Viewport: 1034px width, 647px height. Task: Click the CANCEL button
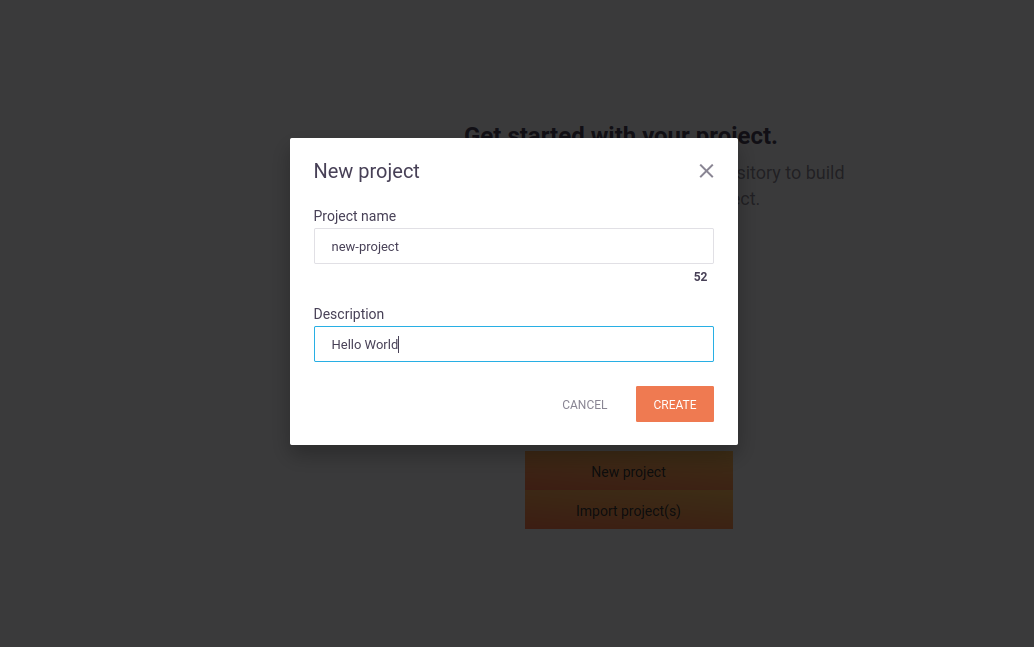coord(584,404)
